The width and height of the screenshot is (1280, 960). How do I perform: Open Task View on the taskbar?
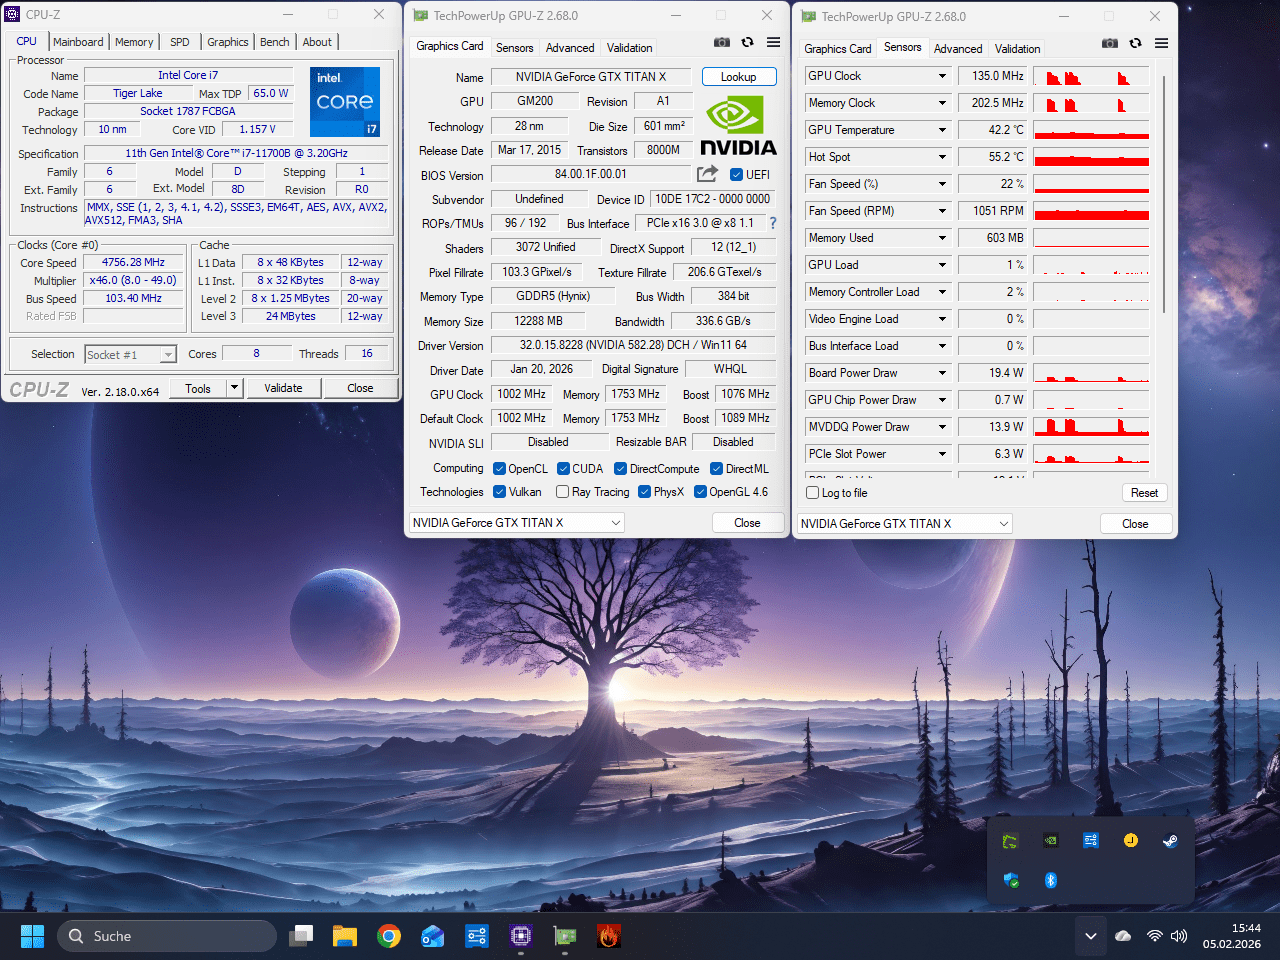pos(301,936)
